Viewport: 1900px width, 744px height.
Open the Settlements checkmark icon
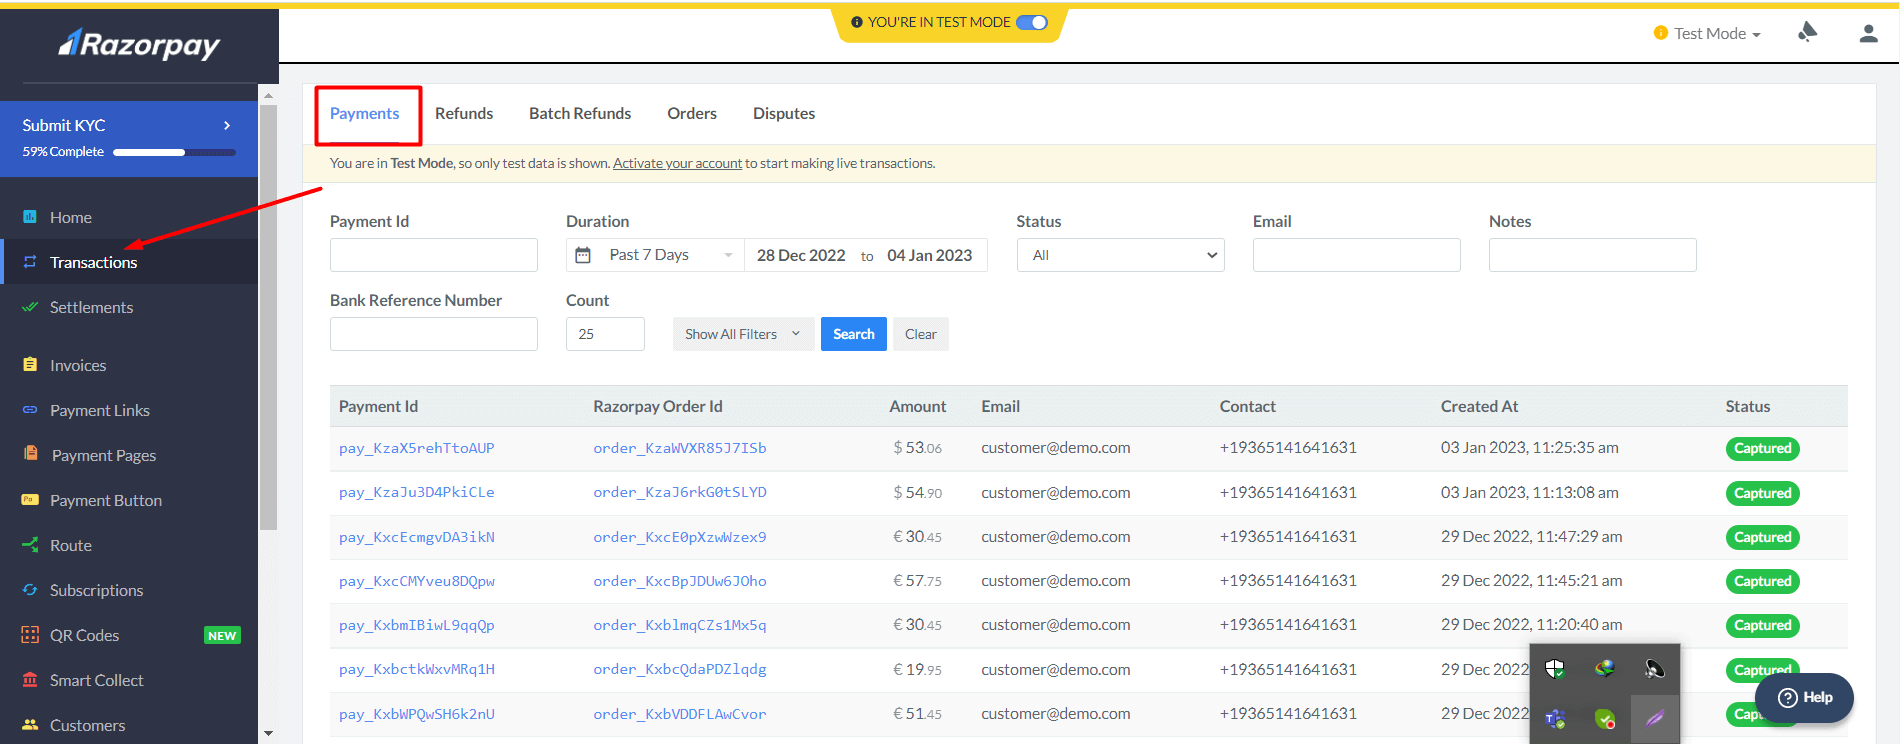click(x=30, y=307)
